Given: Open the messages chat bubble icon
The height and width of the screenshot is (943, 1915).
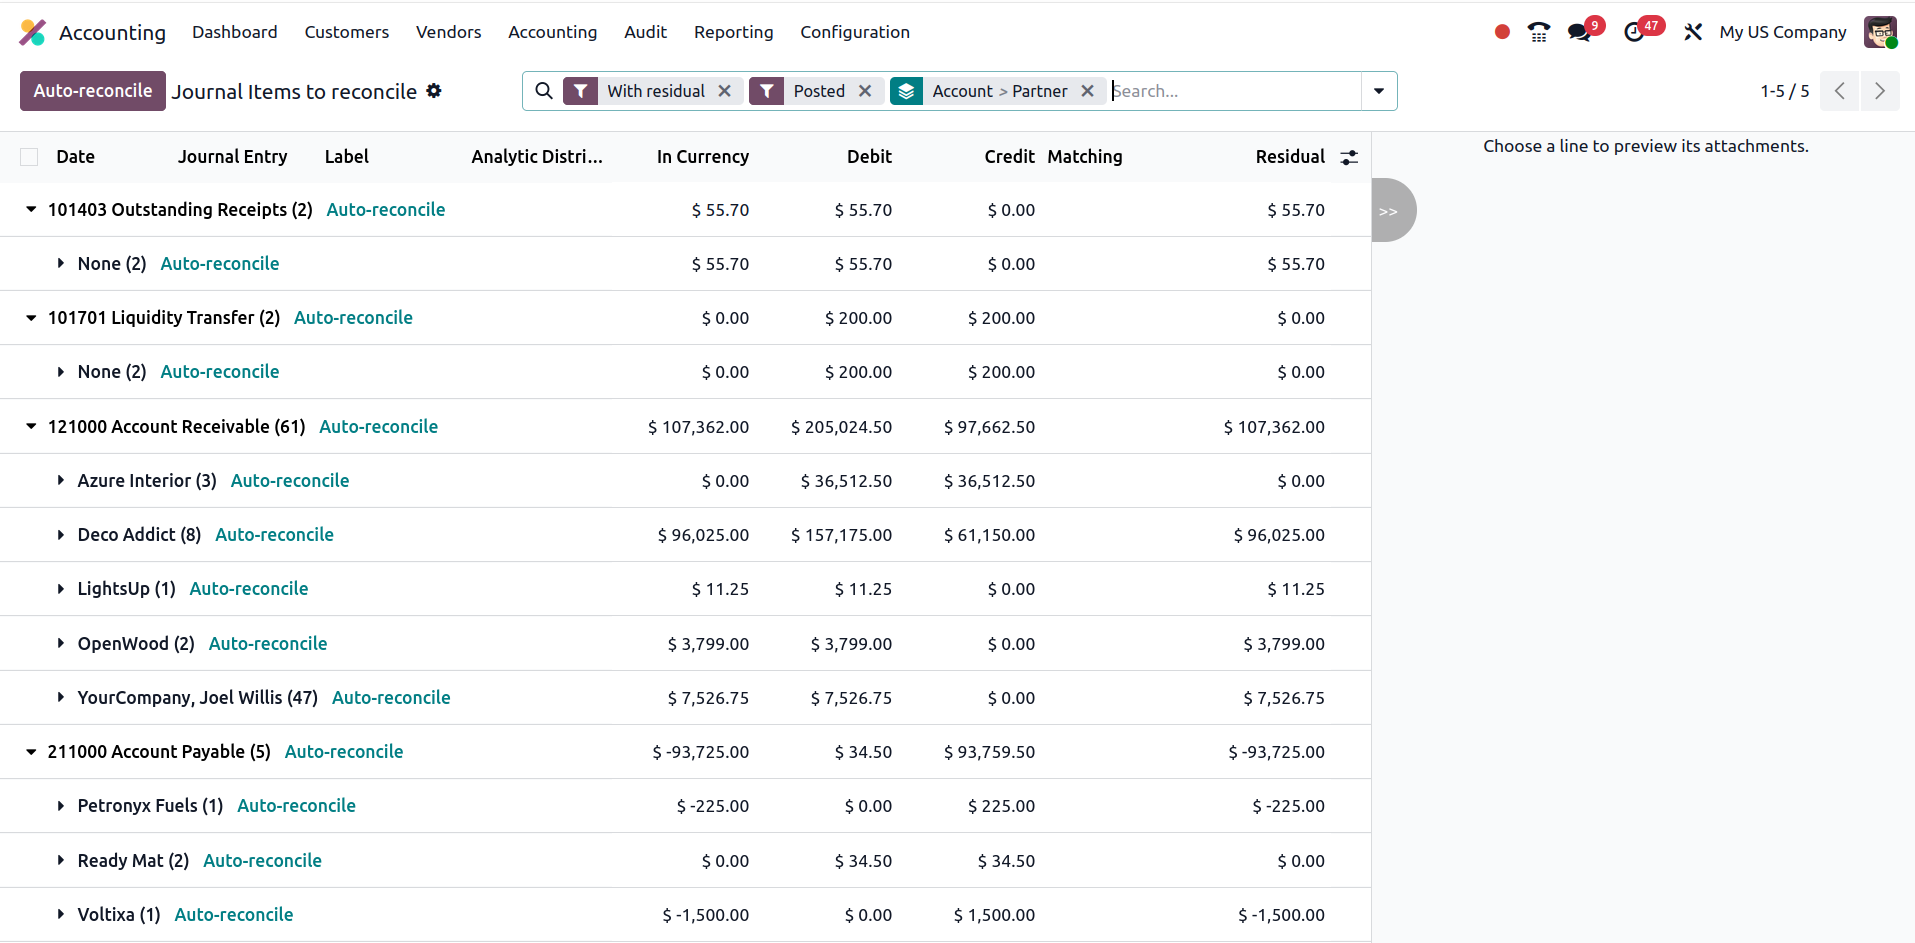Looking at the screenshot, I should click(1579, 32).
